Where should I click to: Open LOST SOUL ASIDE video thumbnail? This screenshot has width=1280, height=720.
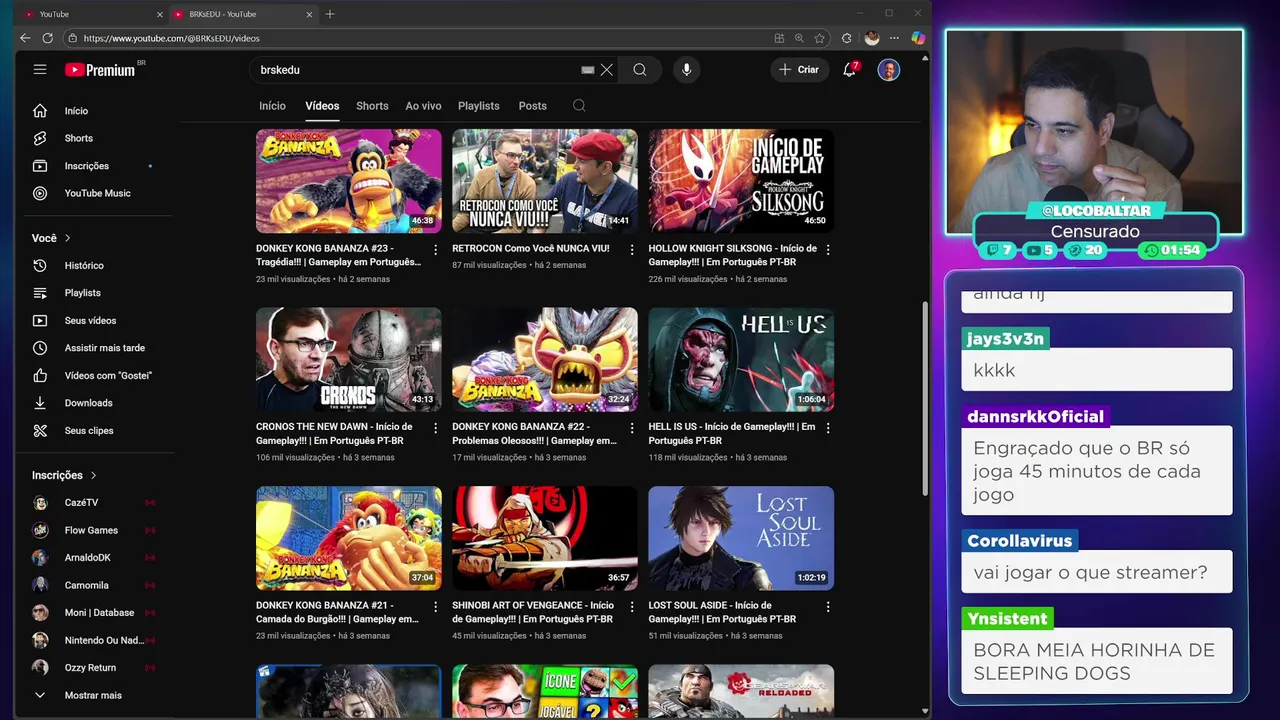[x=741, y=538]
